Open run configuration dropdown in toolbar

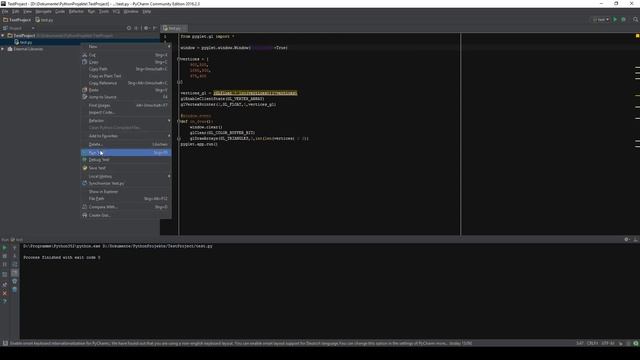pos(601,20)
